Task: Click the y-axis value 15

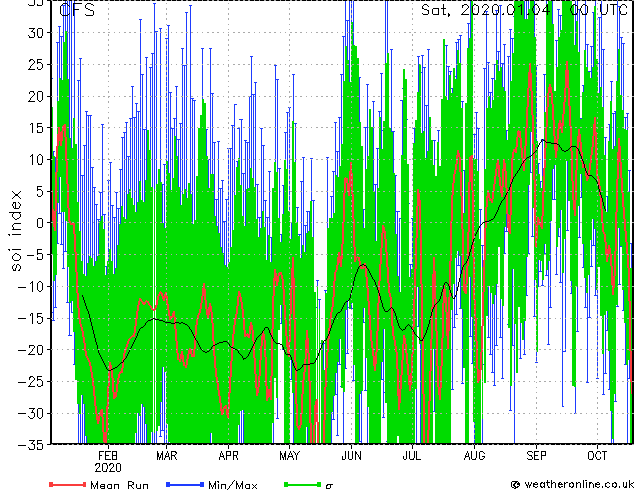Action: 36,128
